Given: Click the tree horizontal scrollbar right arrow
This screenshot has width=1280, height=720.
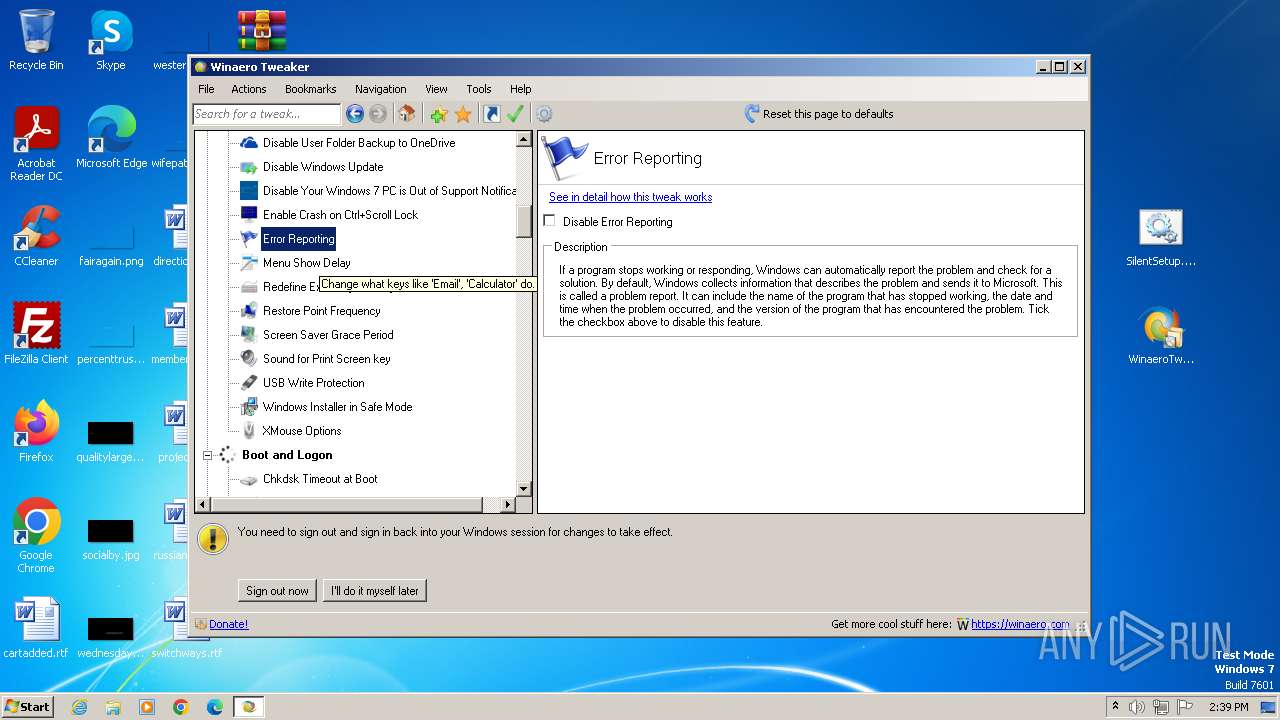Looking at the screenshot, I should [507, 504].
